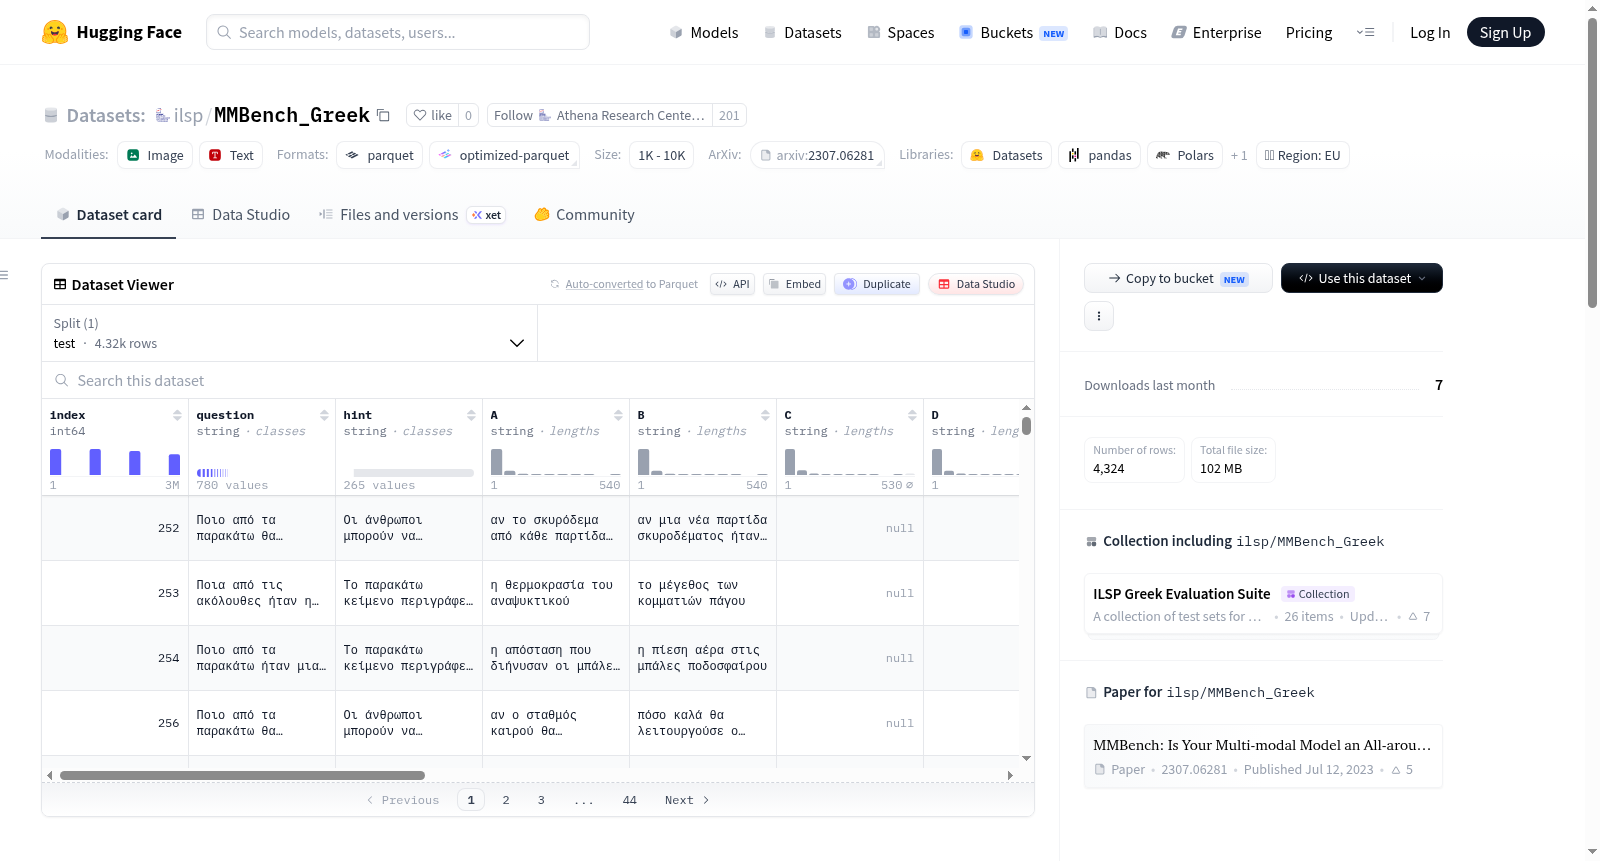Click the search models, datasets, users field

pos(398,32)
